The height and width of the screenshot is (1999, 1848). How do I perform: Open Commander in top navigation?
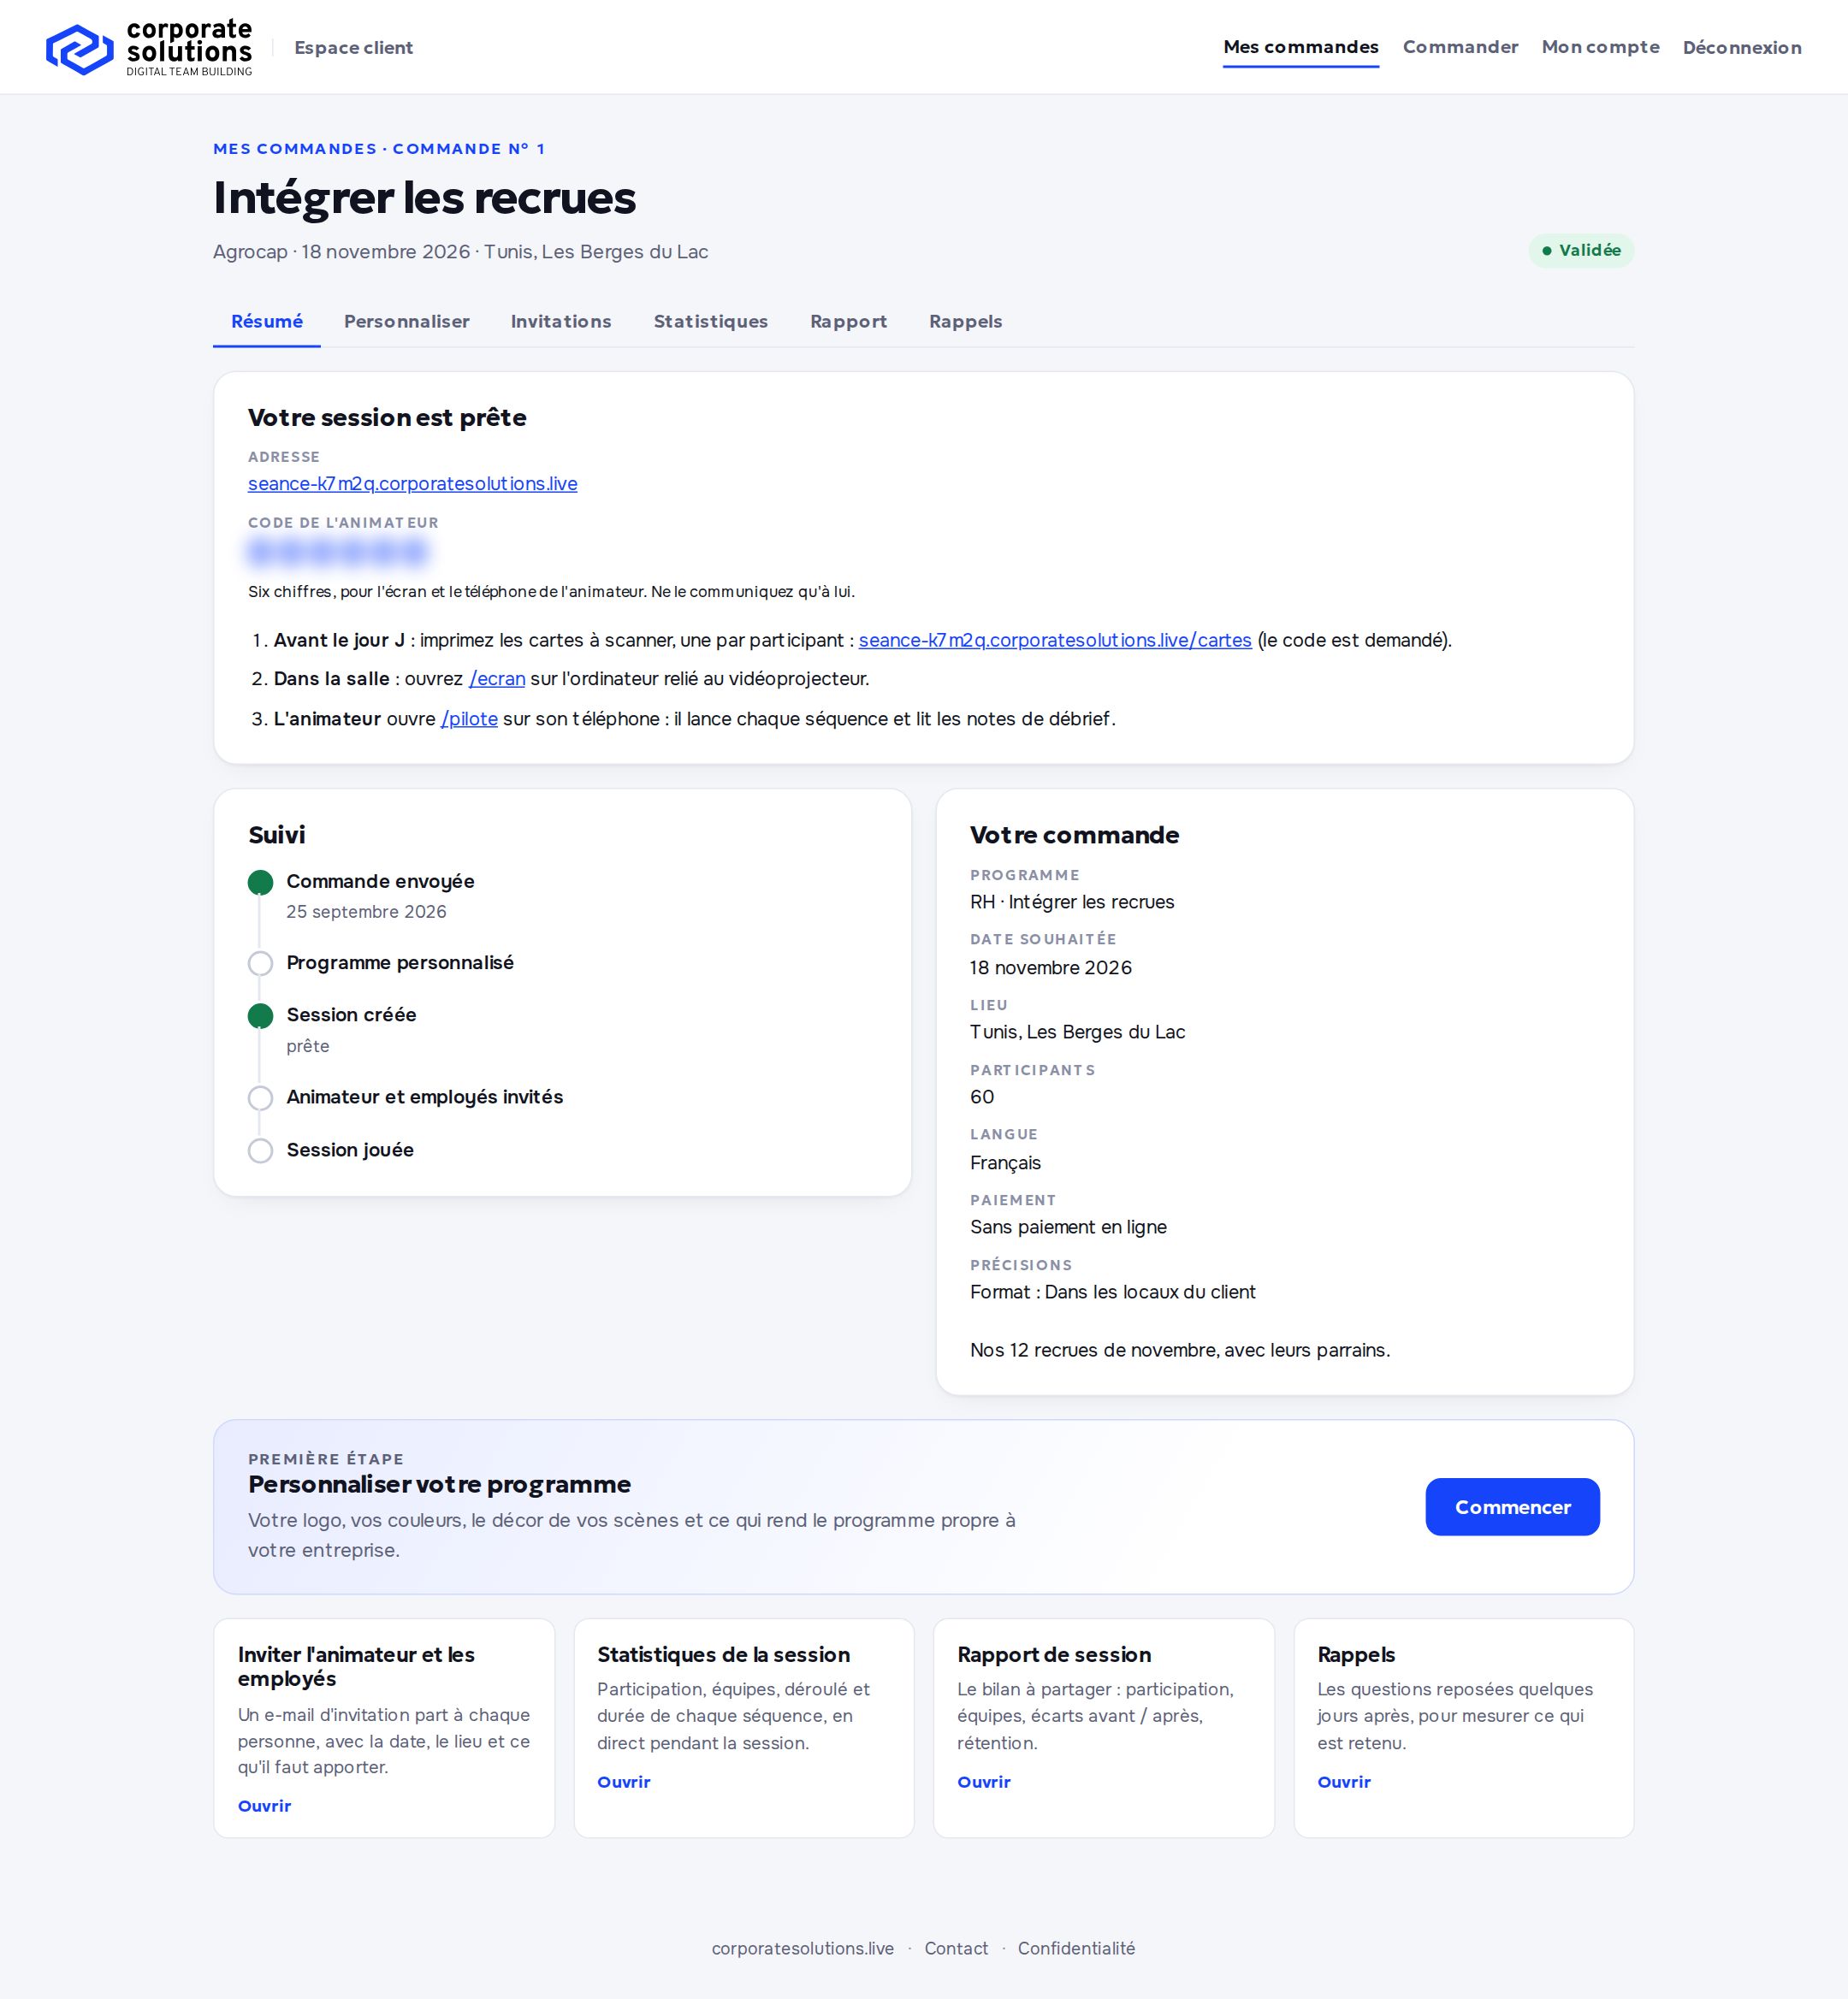pyautogui.click(x=1460, y=47)
